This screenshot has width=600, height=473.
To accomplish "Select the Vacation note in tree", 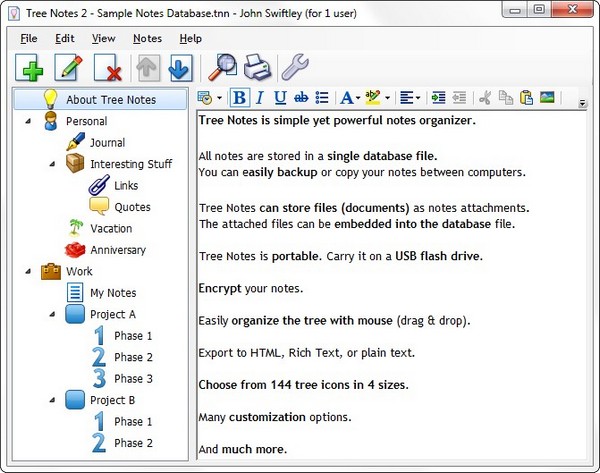I will coord(110,228).
